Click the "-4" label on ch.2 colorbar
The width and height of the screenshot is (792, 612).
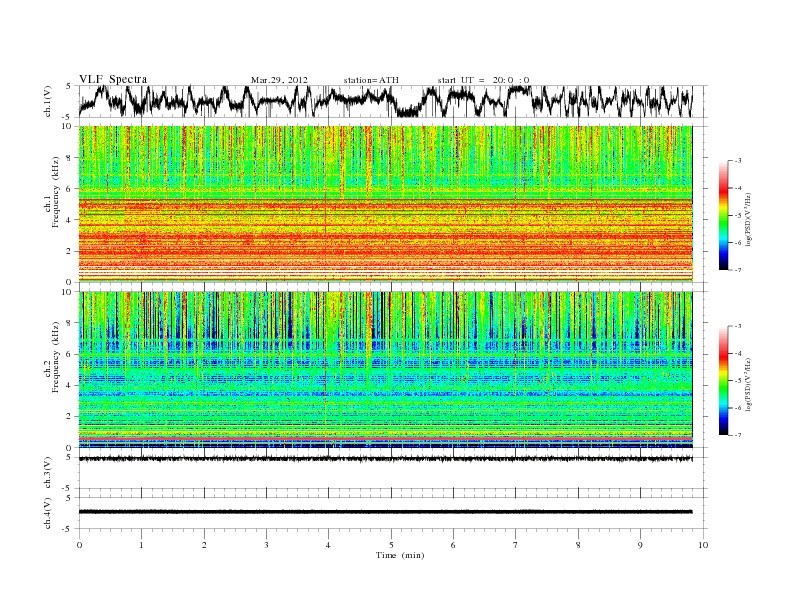pyautogui.click(x=738, y=353)
